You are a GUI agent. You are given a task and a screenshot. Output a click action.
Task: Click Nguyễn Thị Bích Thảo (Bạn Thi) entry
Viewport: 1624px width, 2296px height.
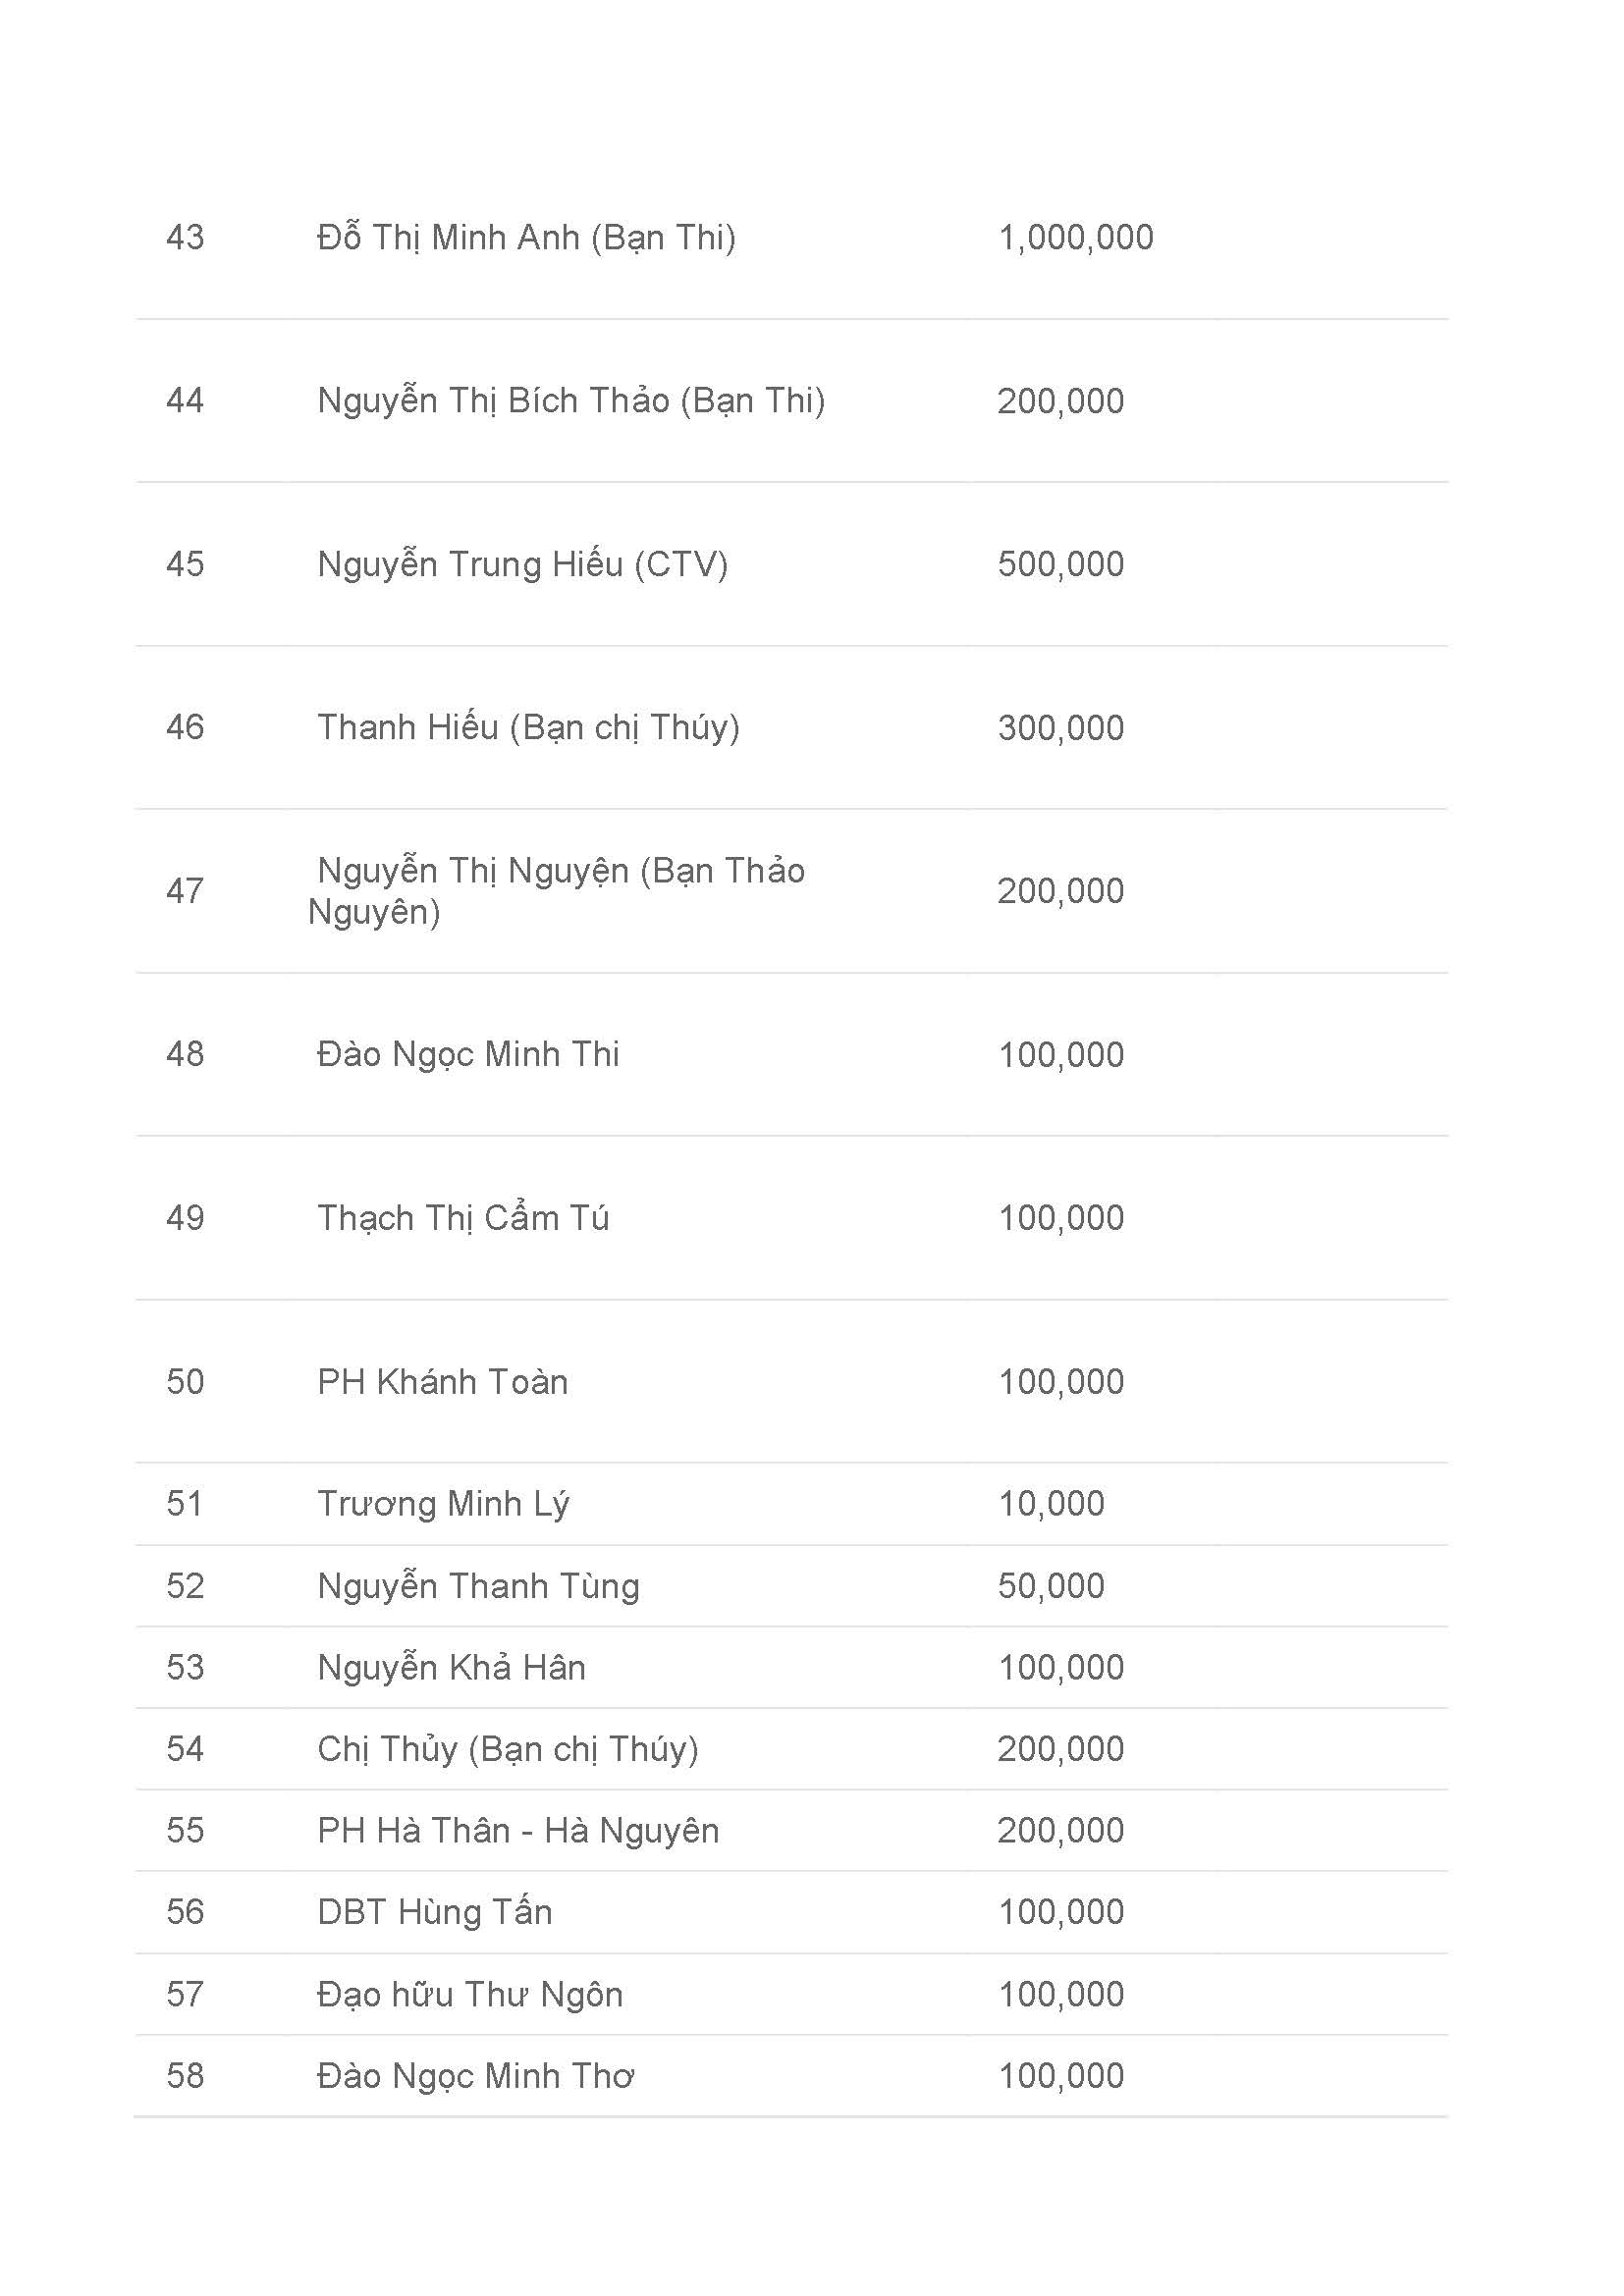click(571, 401)
